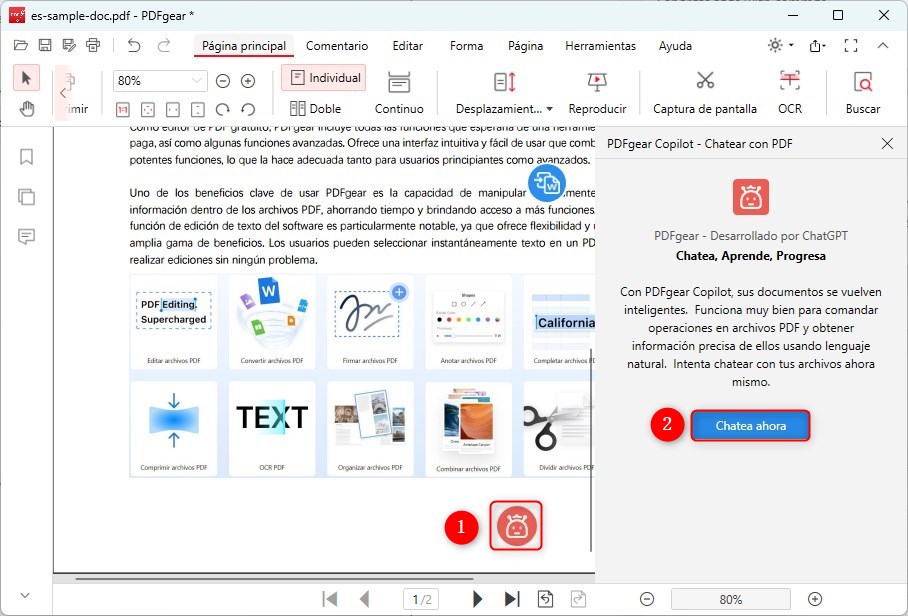Image resolution: width=908 pixels, height=616 pixels.
Task: Open a file with the folder icon
Action: click(21, 45)
